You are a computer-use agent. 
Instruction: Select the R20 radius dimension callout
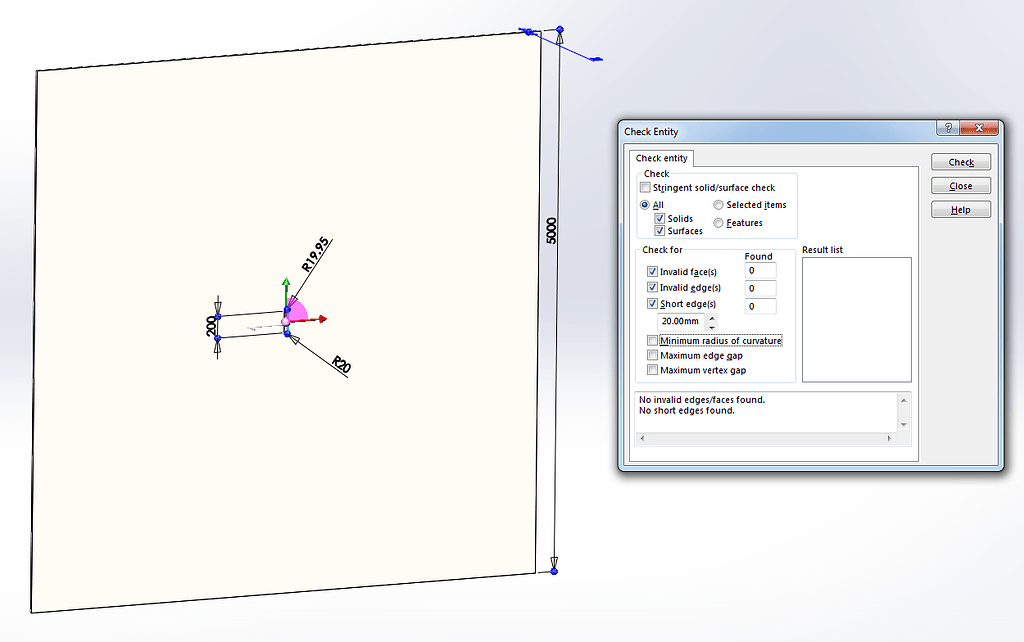(x=341, y=364)
